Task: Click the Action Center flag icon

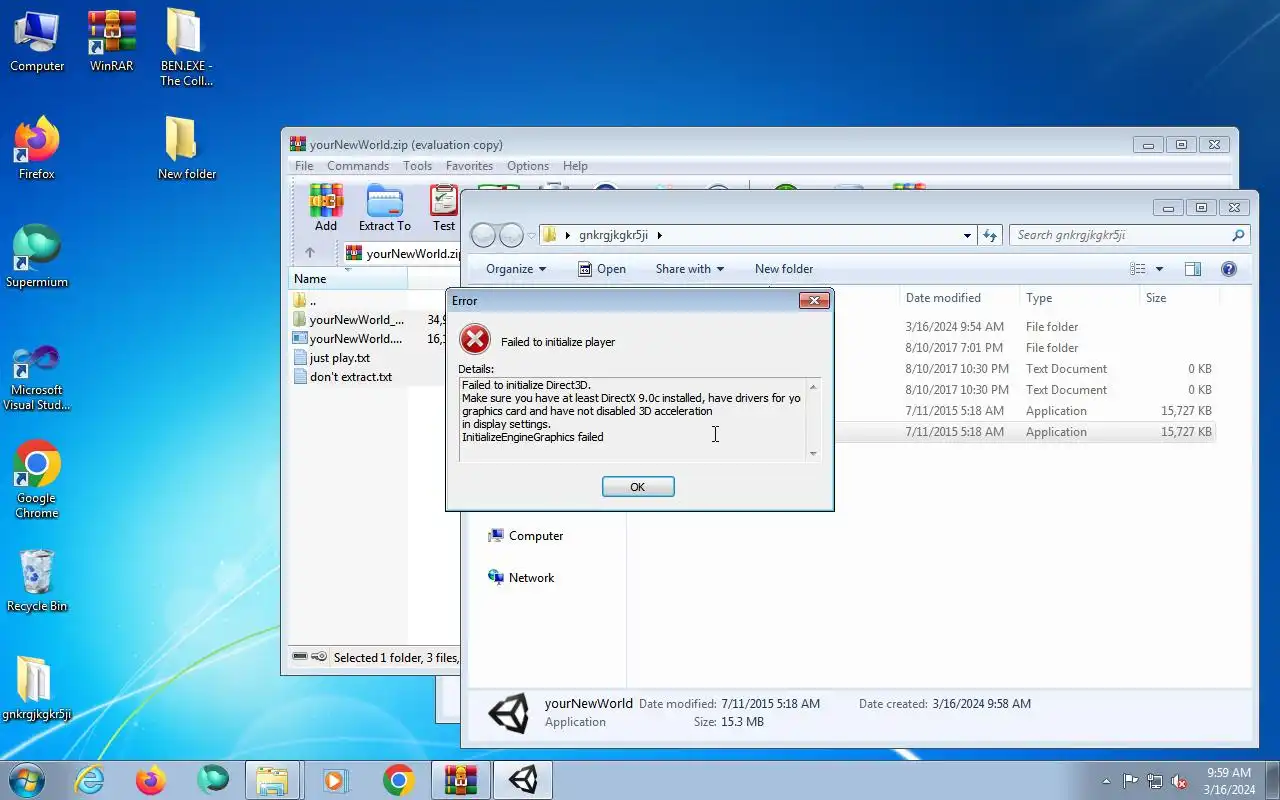Action: click(1131, 781)
